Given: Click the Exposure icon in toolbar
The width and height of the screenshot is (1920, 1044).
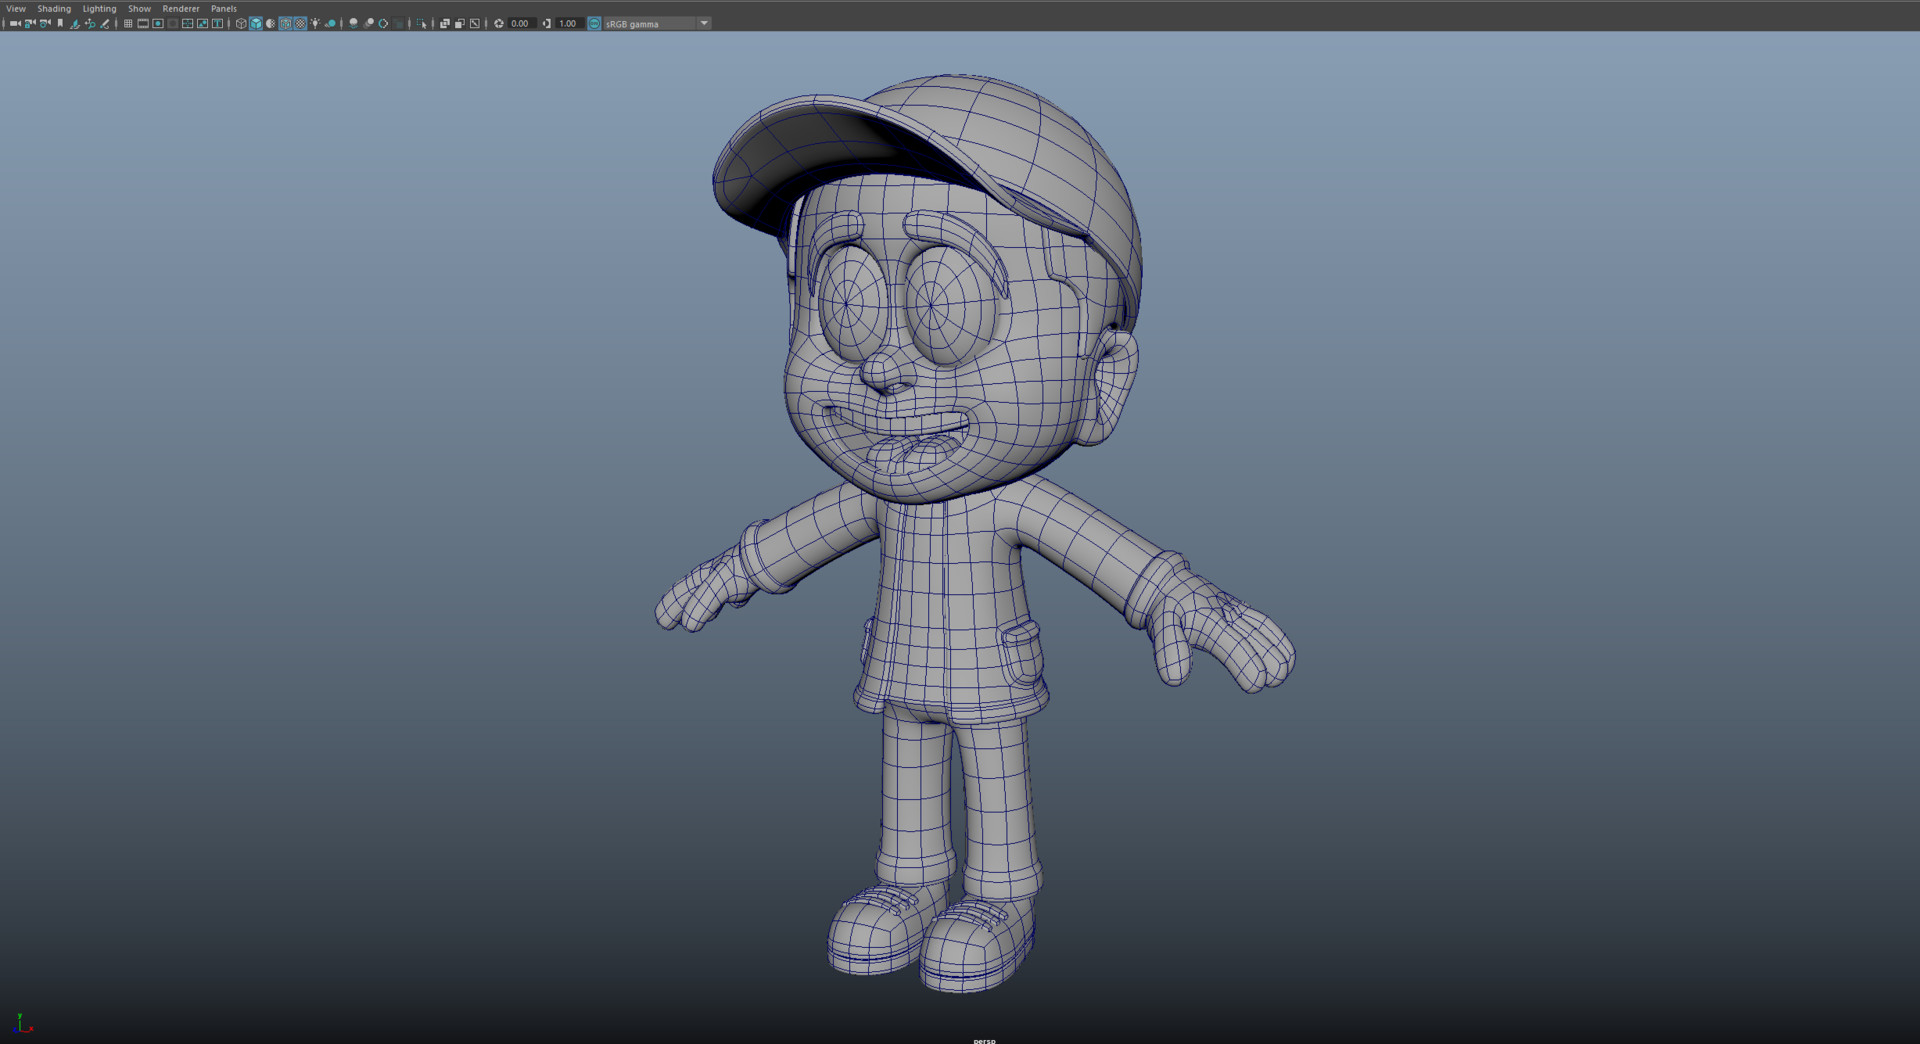Looking at the screenshot, I should 499,23.
